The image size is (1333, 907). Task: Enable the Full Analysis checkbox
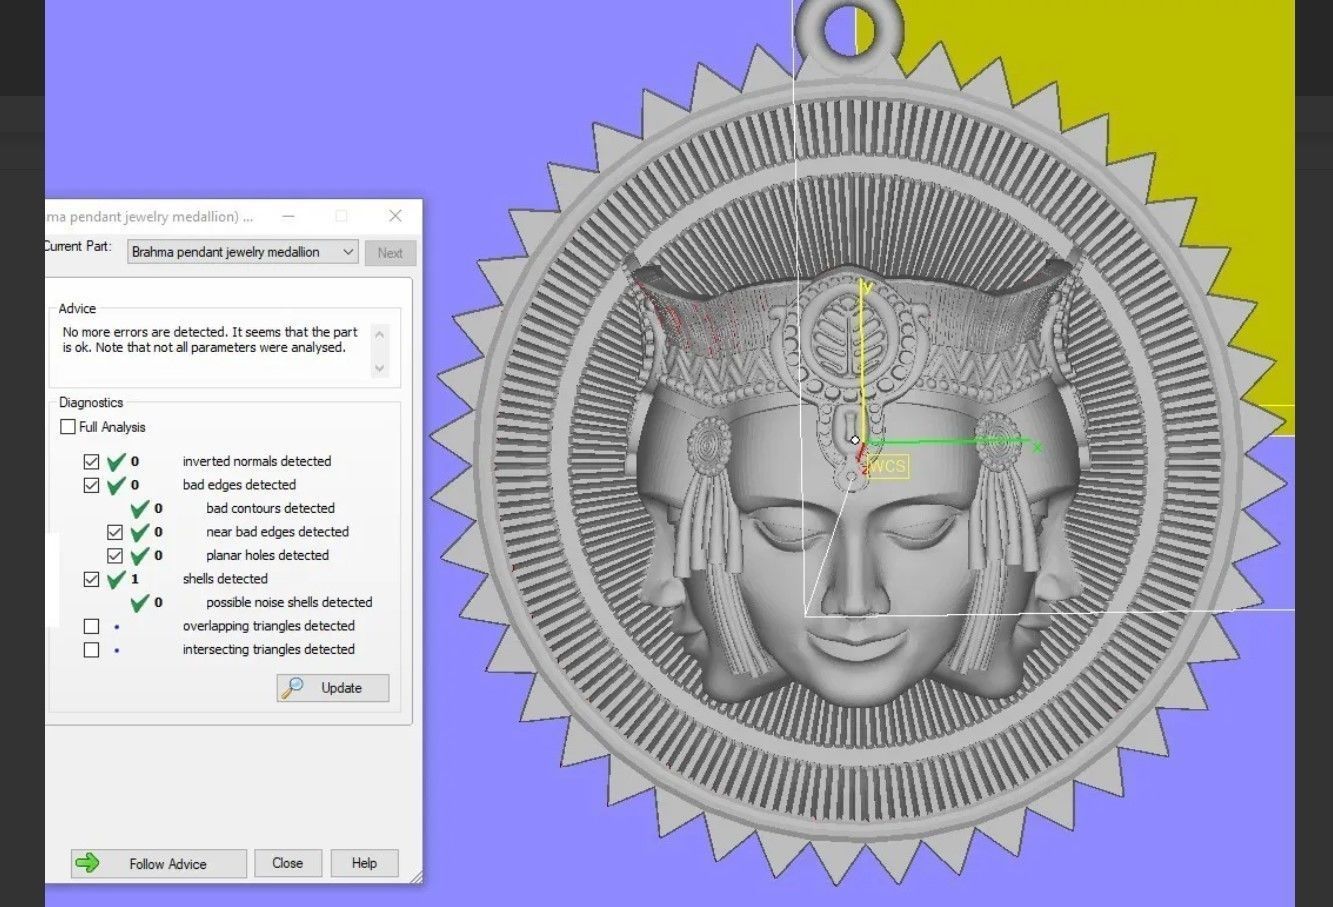[x=68, y=427]
